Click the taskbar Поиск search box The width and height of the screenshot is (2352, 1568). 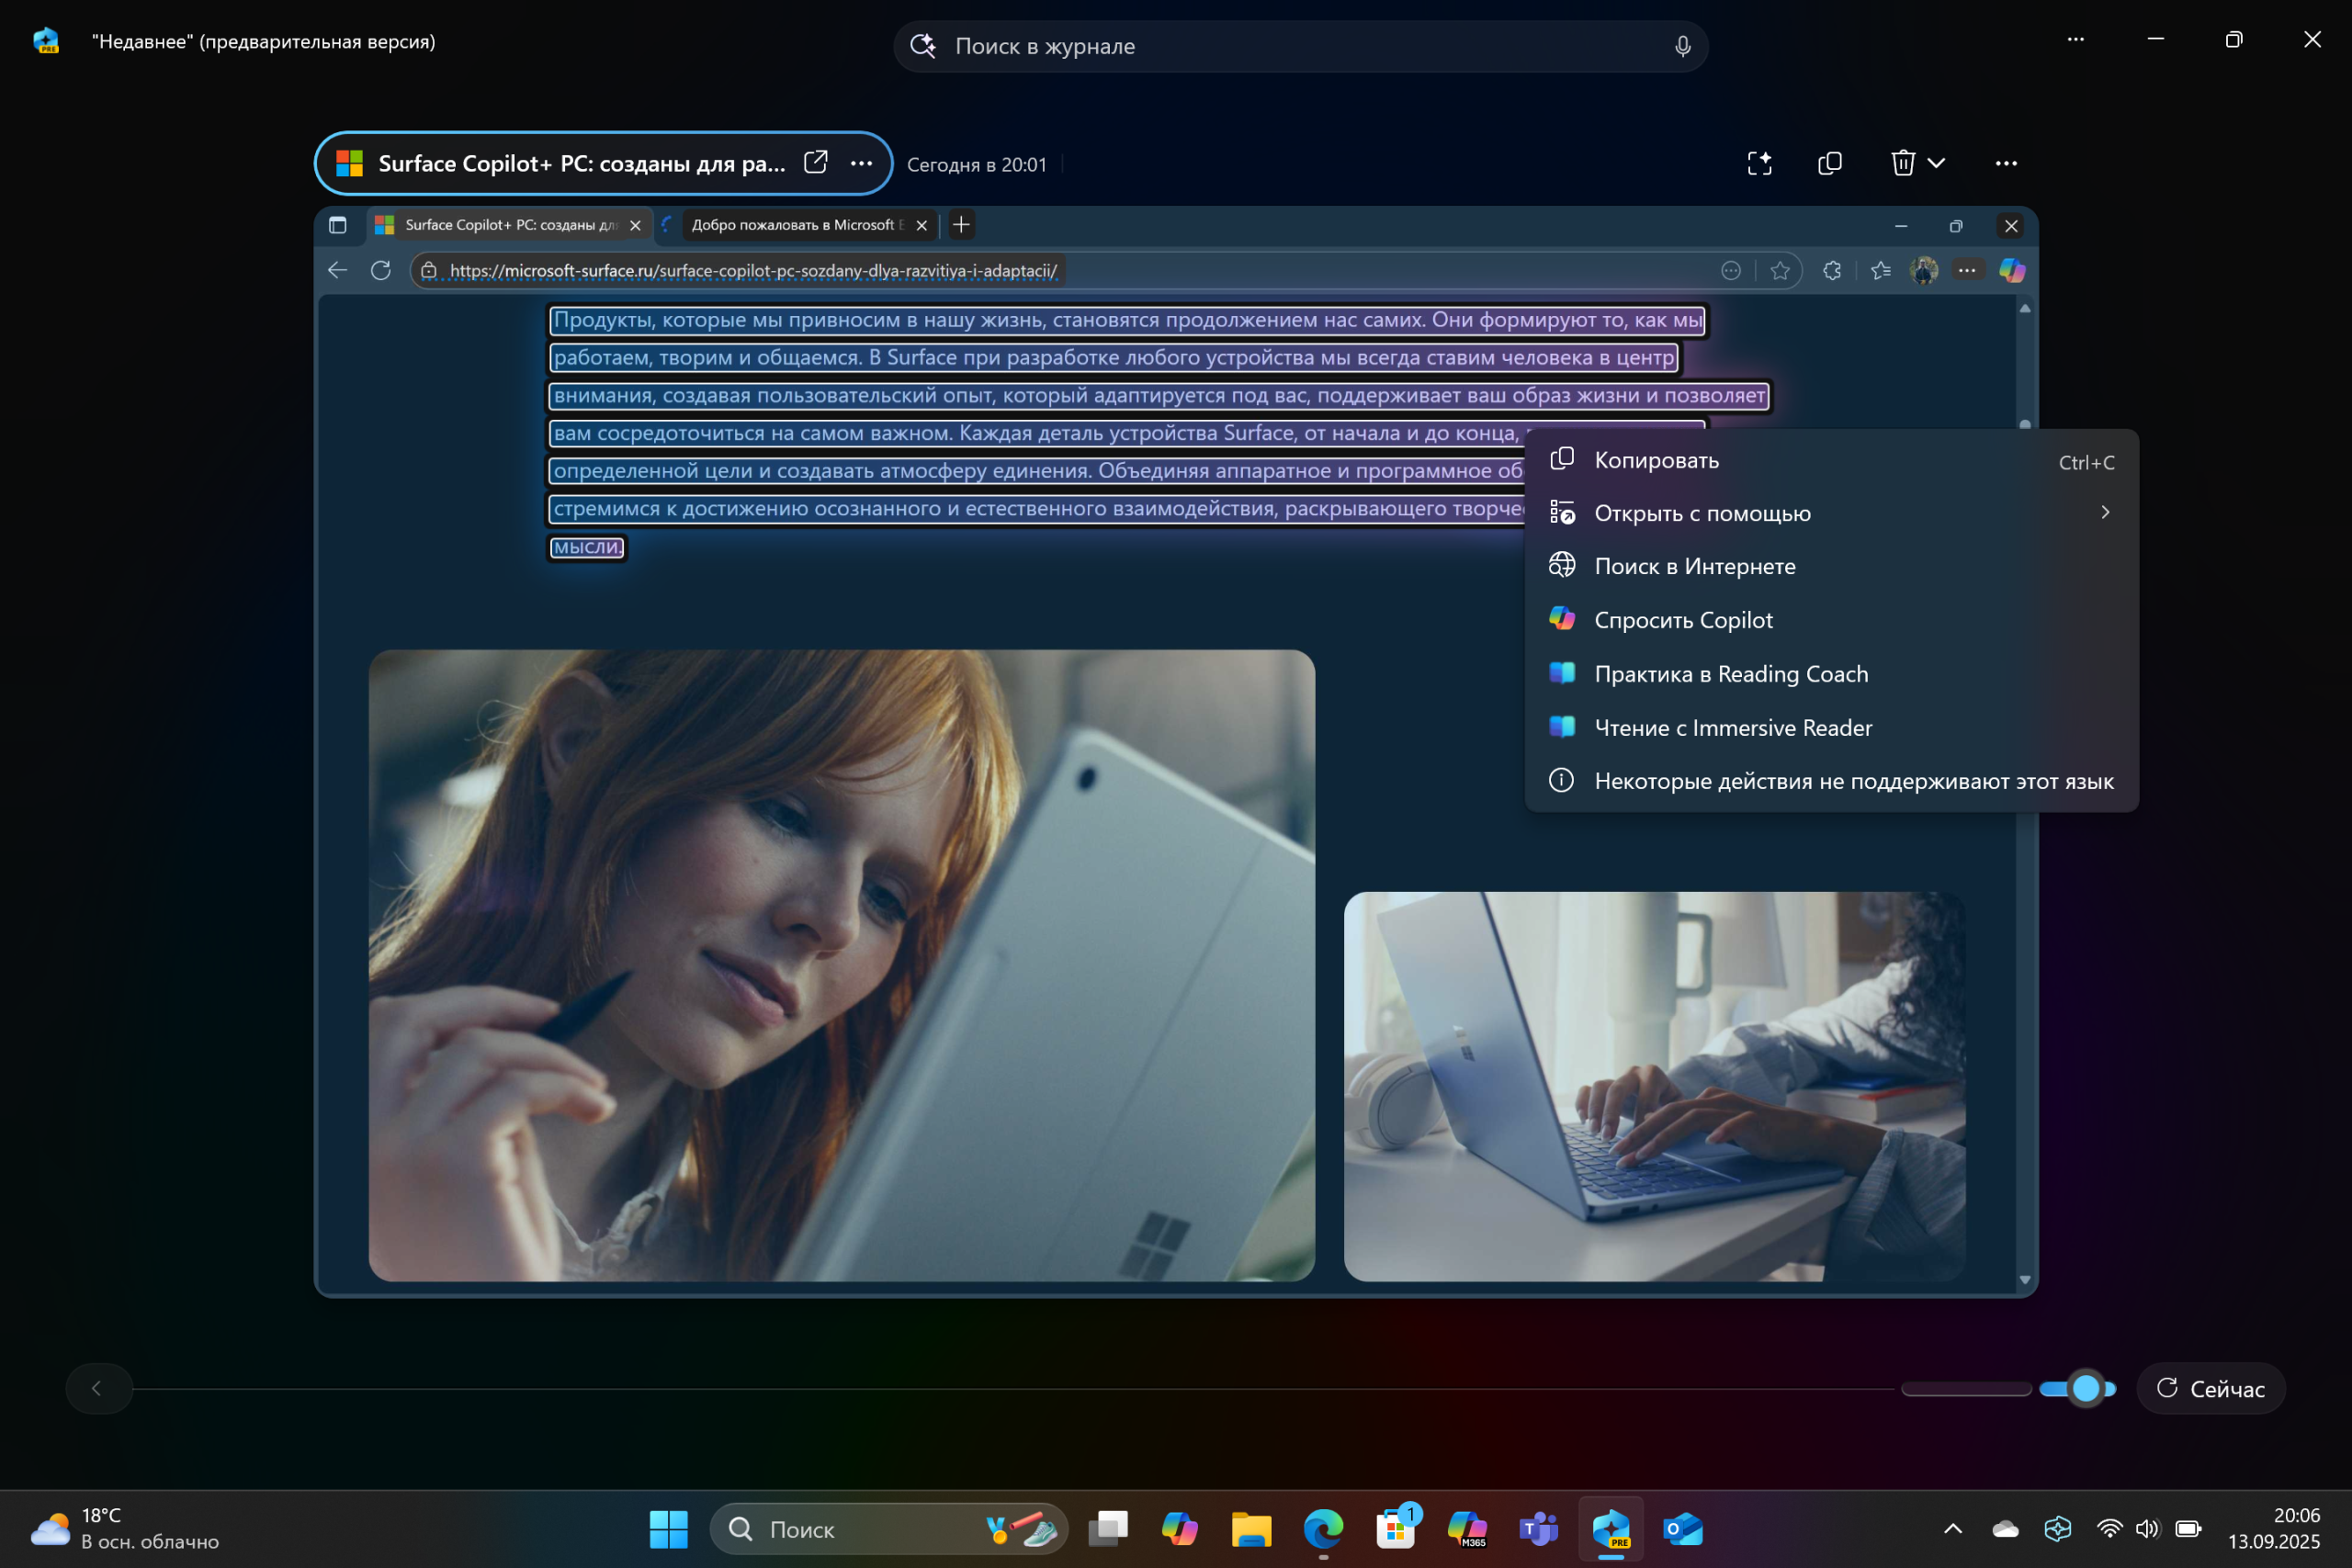pos(888,1529)
